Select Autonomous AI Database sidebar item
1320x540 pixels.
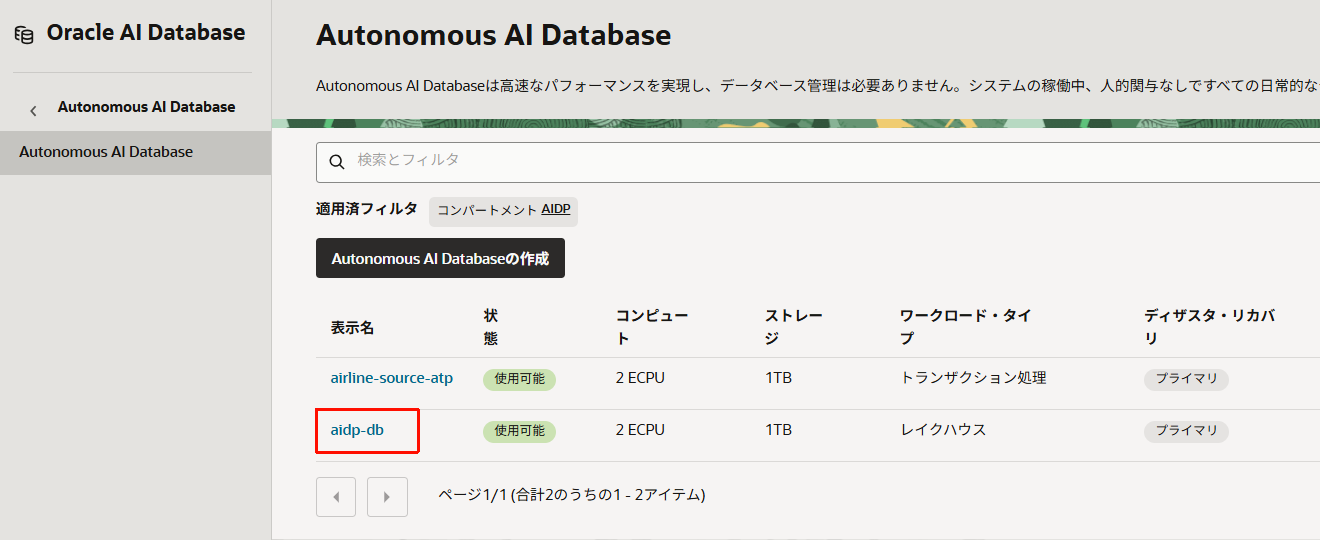(135, 152)
